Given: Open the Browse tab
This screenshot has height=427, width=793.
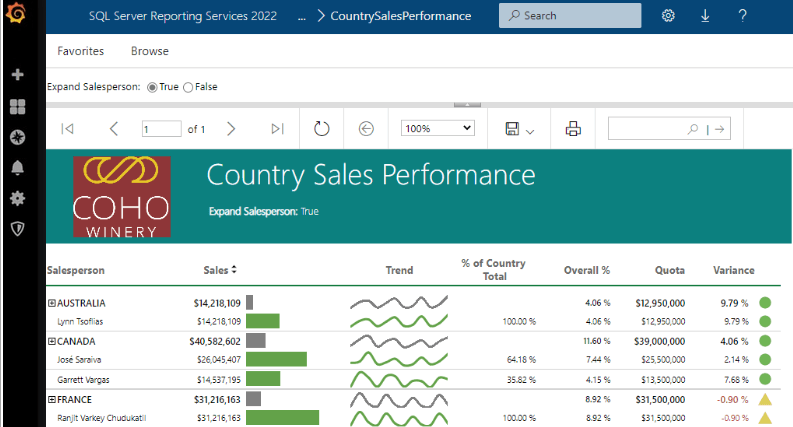Looking at the screenshot, I should (x=150, y=51).
